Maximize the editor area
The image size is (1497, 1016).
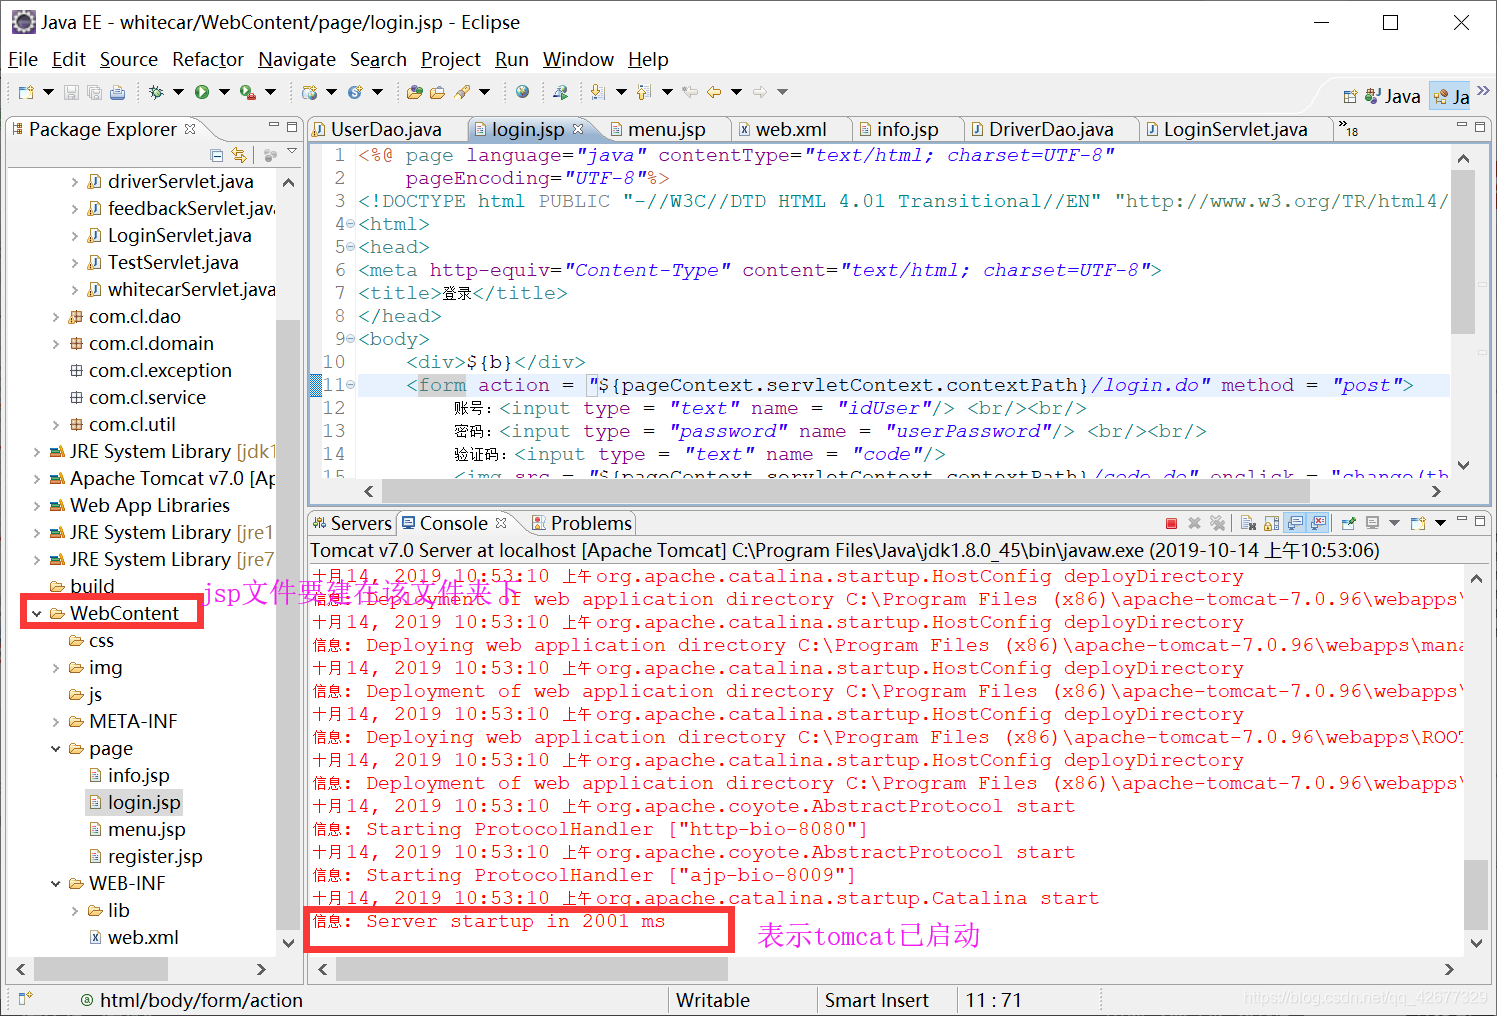coord(1481,126)
